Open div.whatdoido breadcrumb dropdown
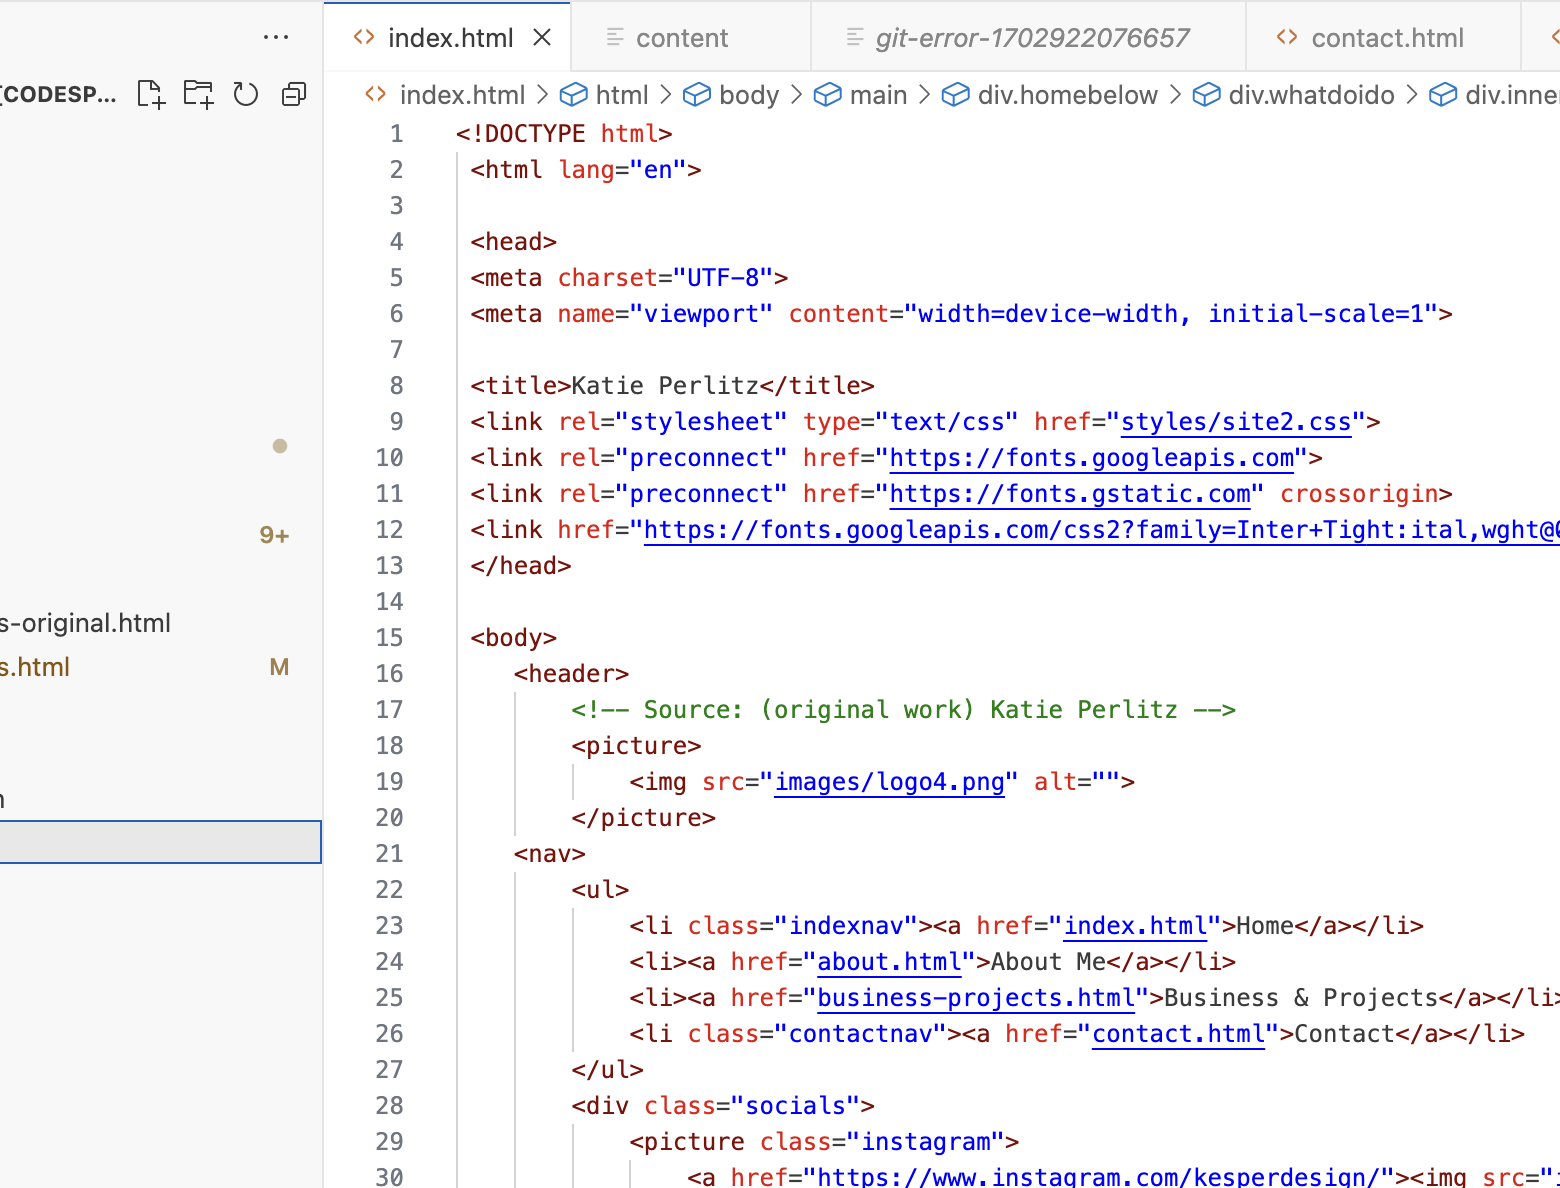Viewport: 1560px width, 1188px height. point(1311,95)
